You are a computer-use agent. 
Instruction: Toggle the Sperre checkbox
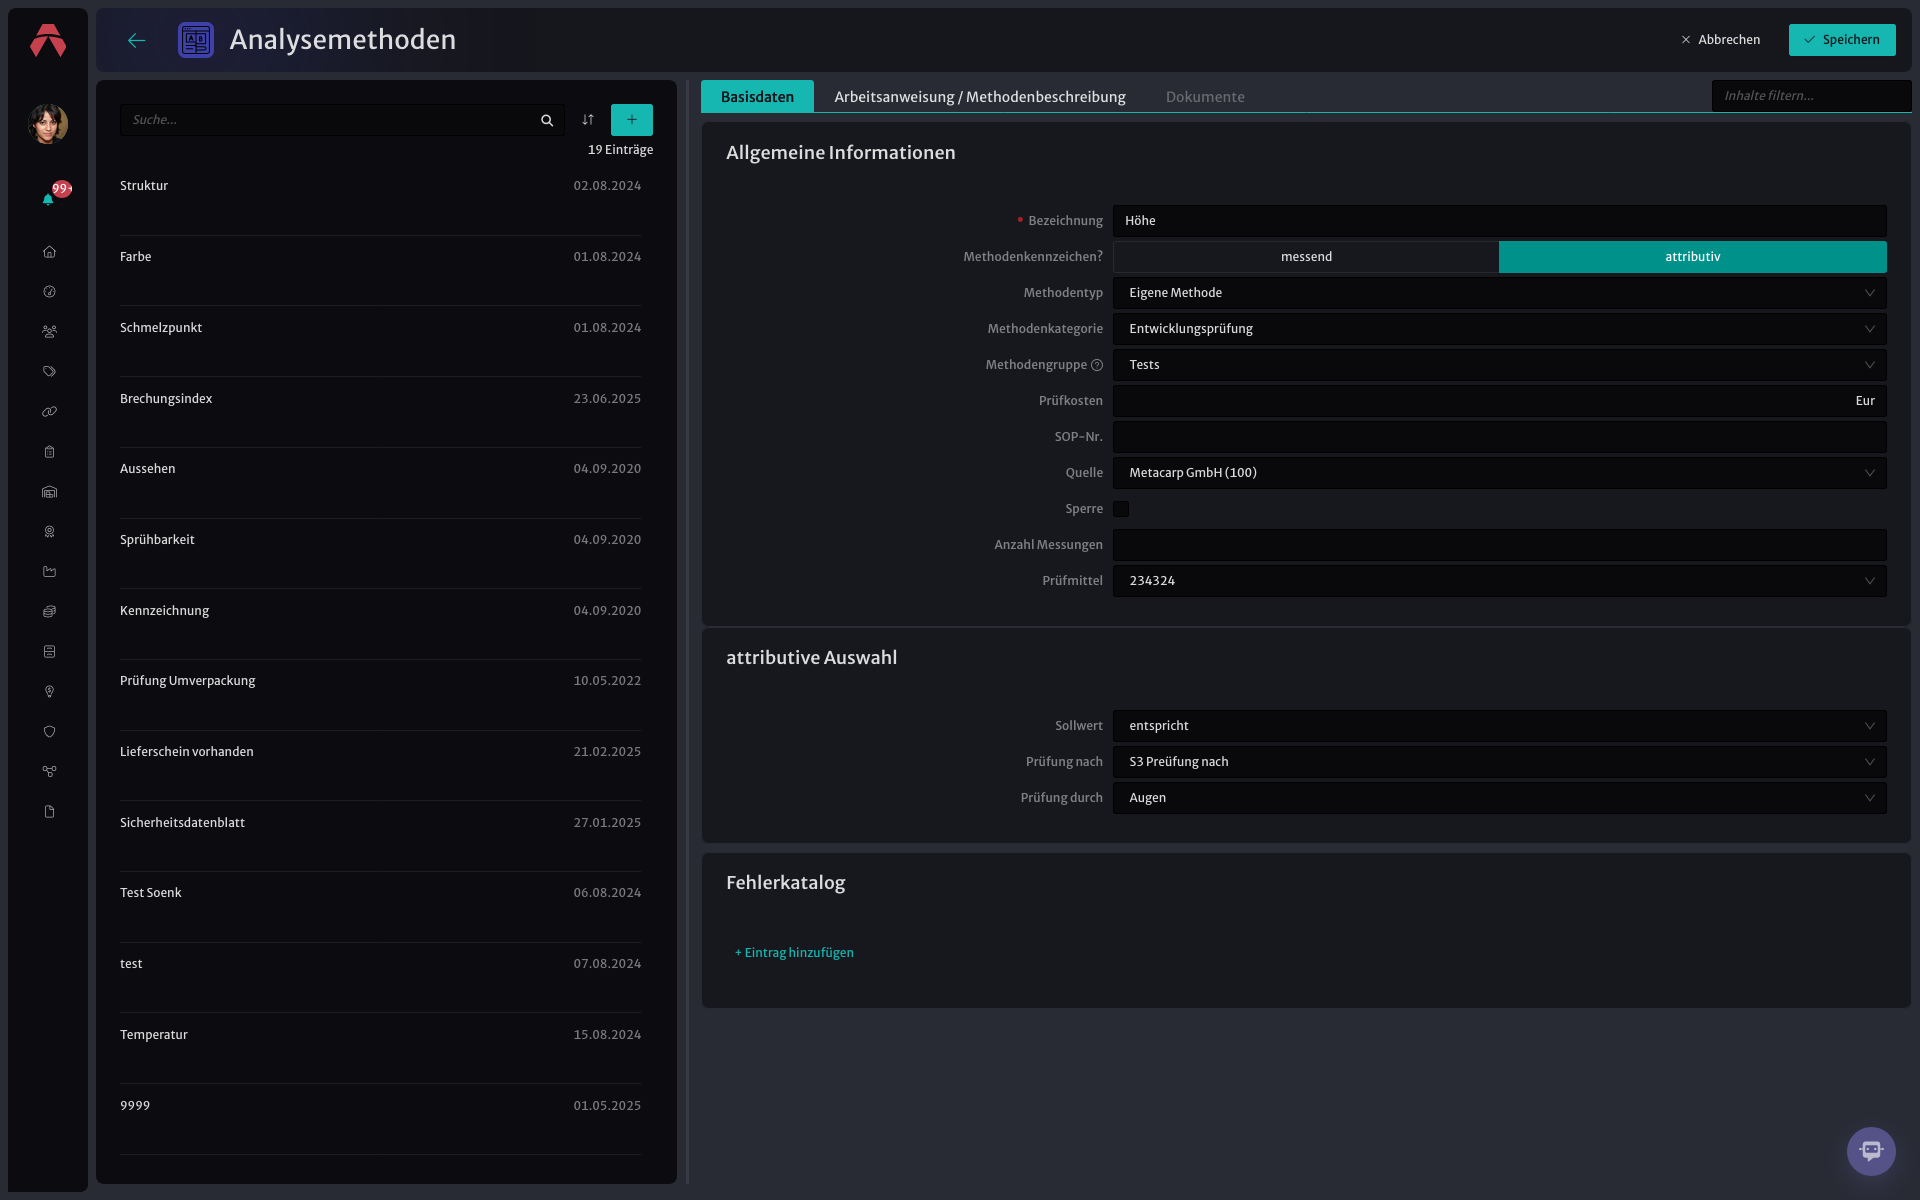coord(1121,509)
